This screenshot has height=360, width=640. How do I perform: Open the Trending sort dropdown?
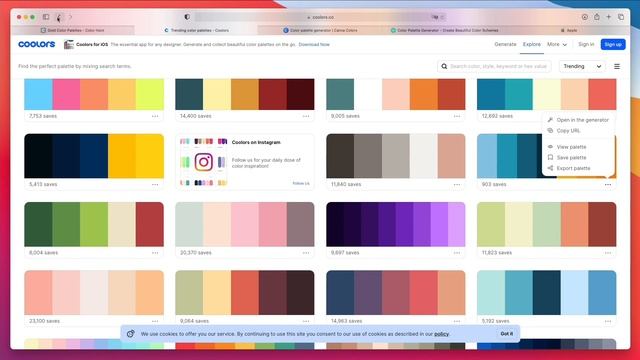[582, 66]
